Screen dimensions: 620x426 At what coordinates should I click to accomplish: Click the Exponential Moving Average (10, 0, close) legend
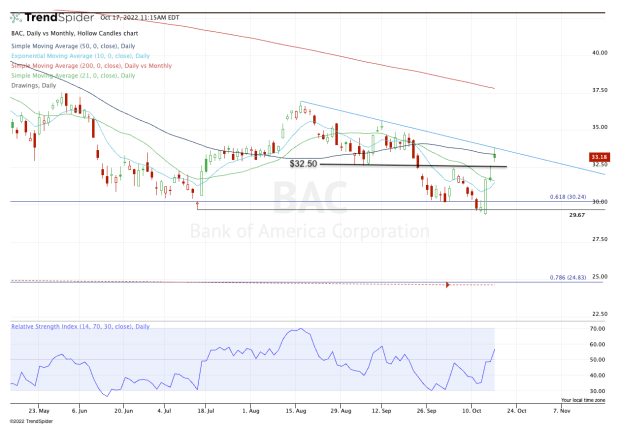80,56
